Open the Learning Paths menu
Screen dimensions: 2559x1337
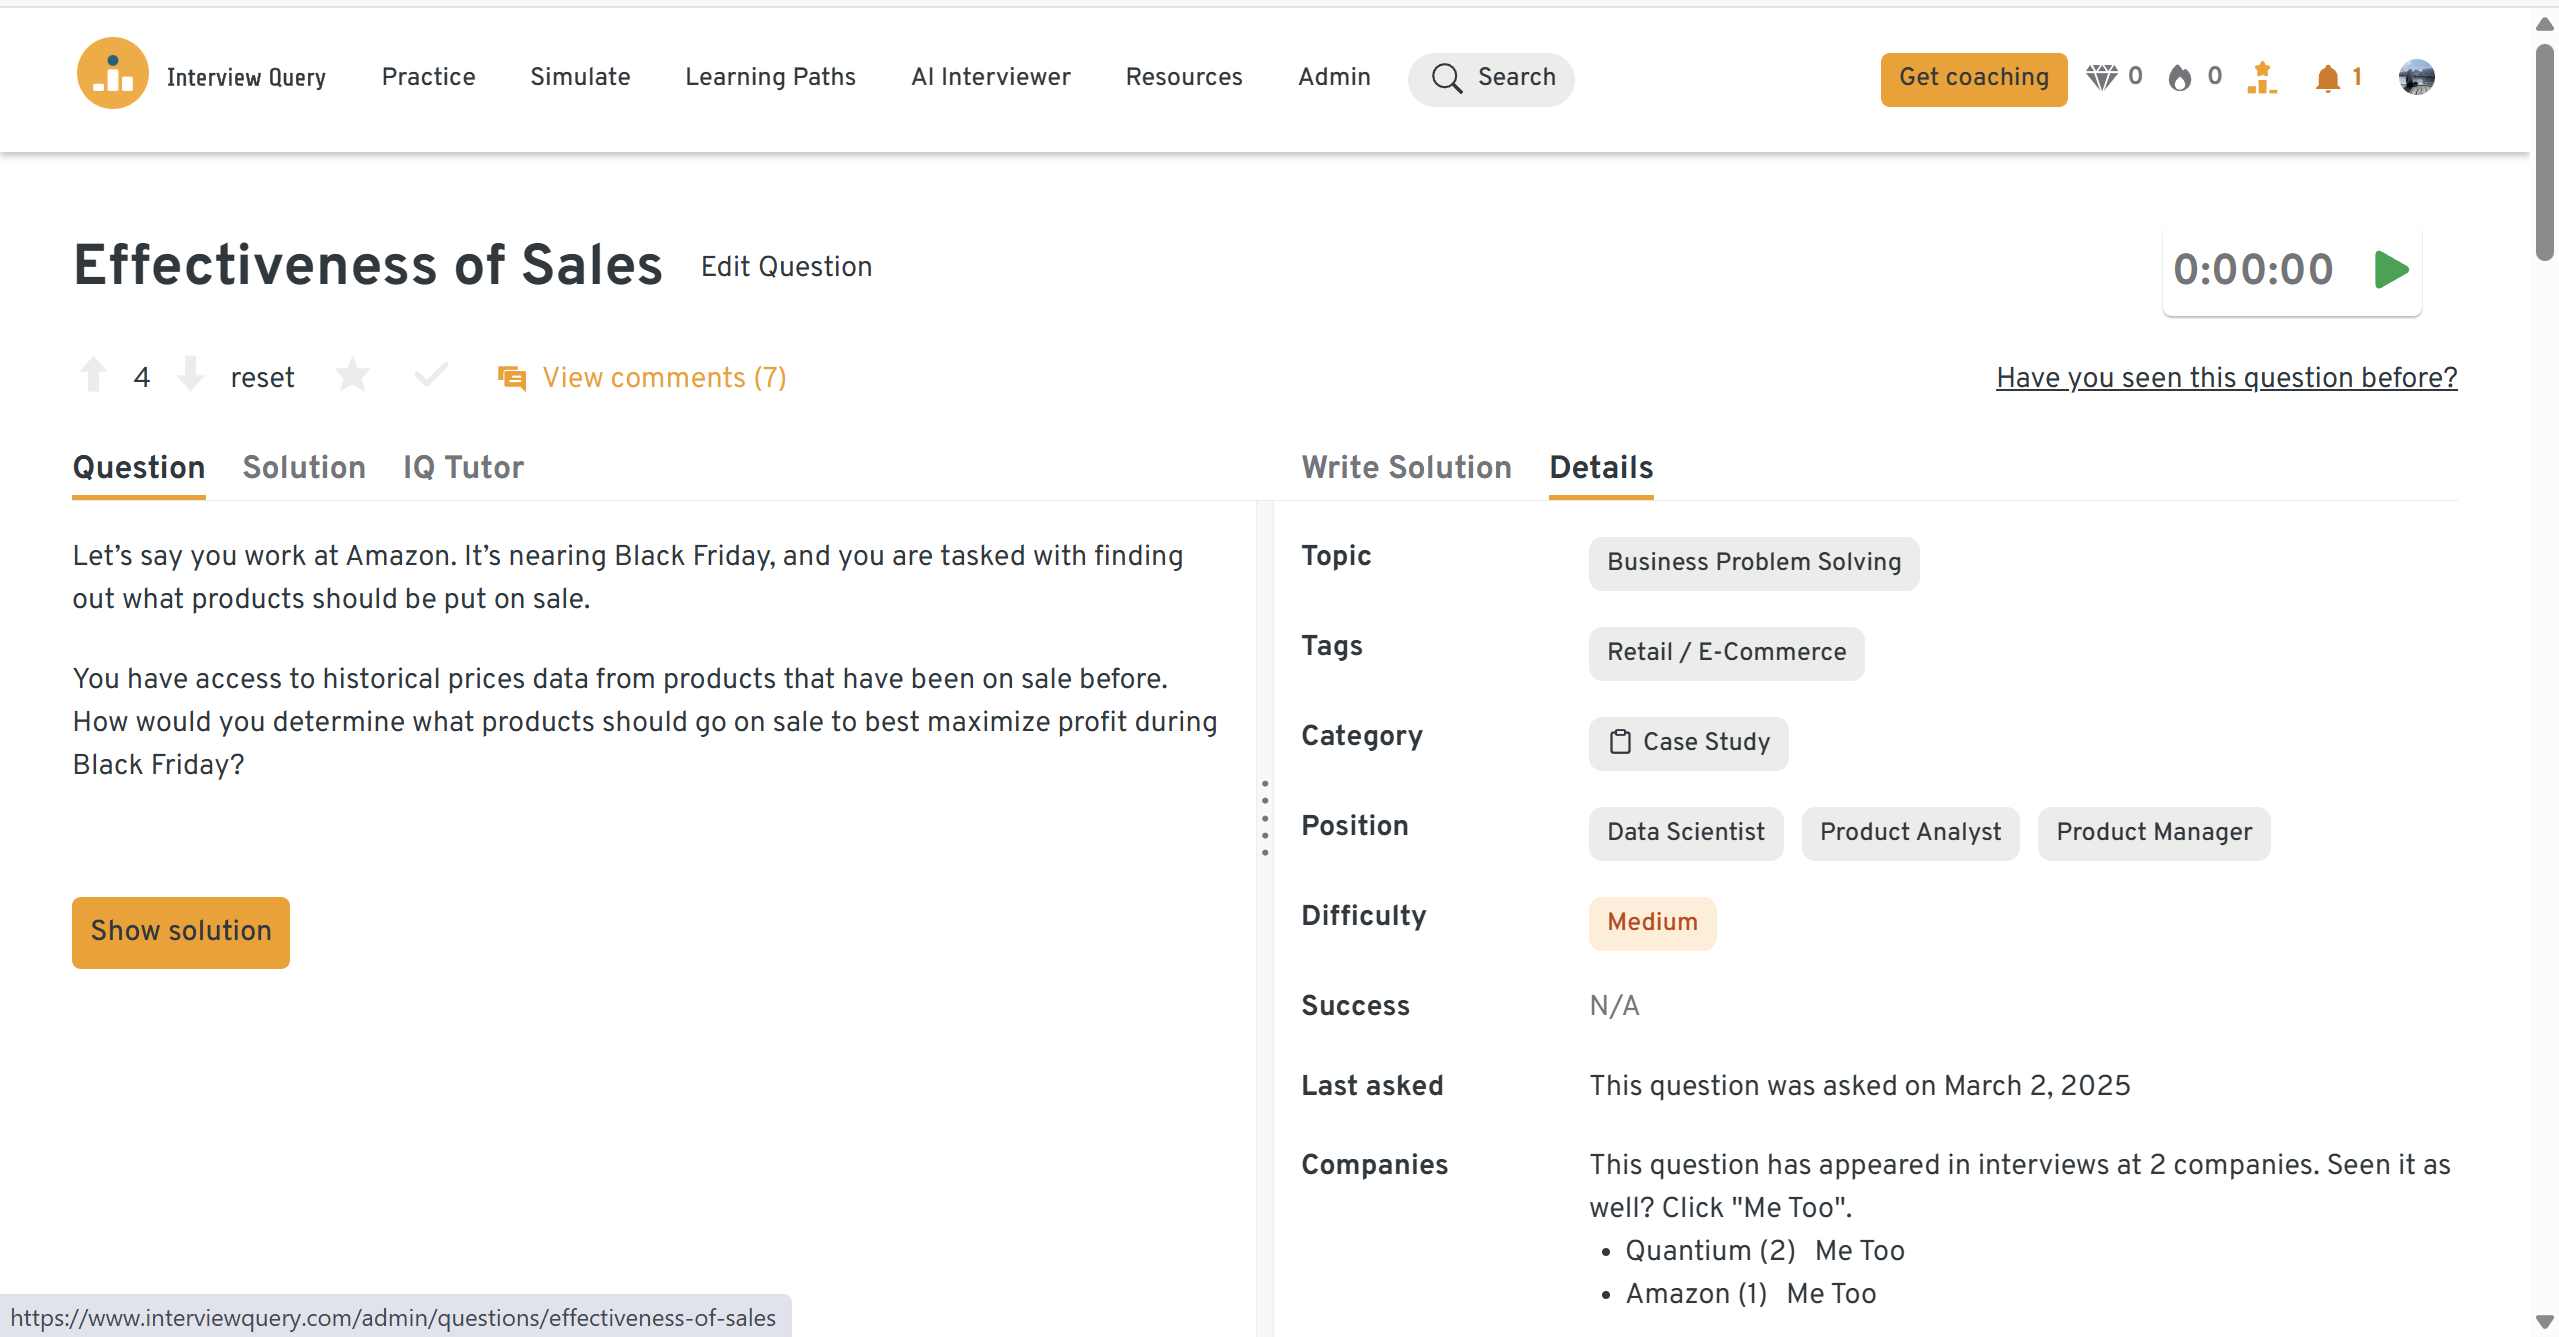tap(770, 77)
